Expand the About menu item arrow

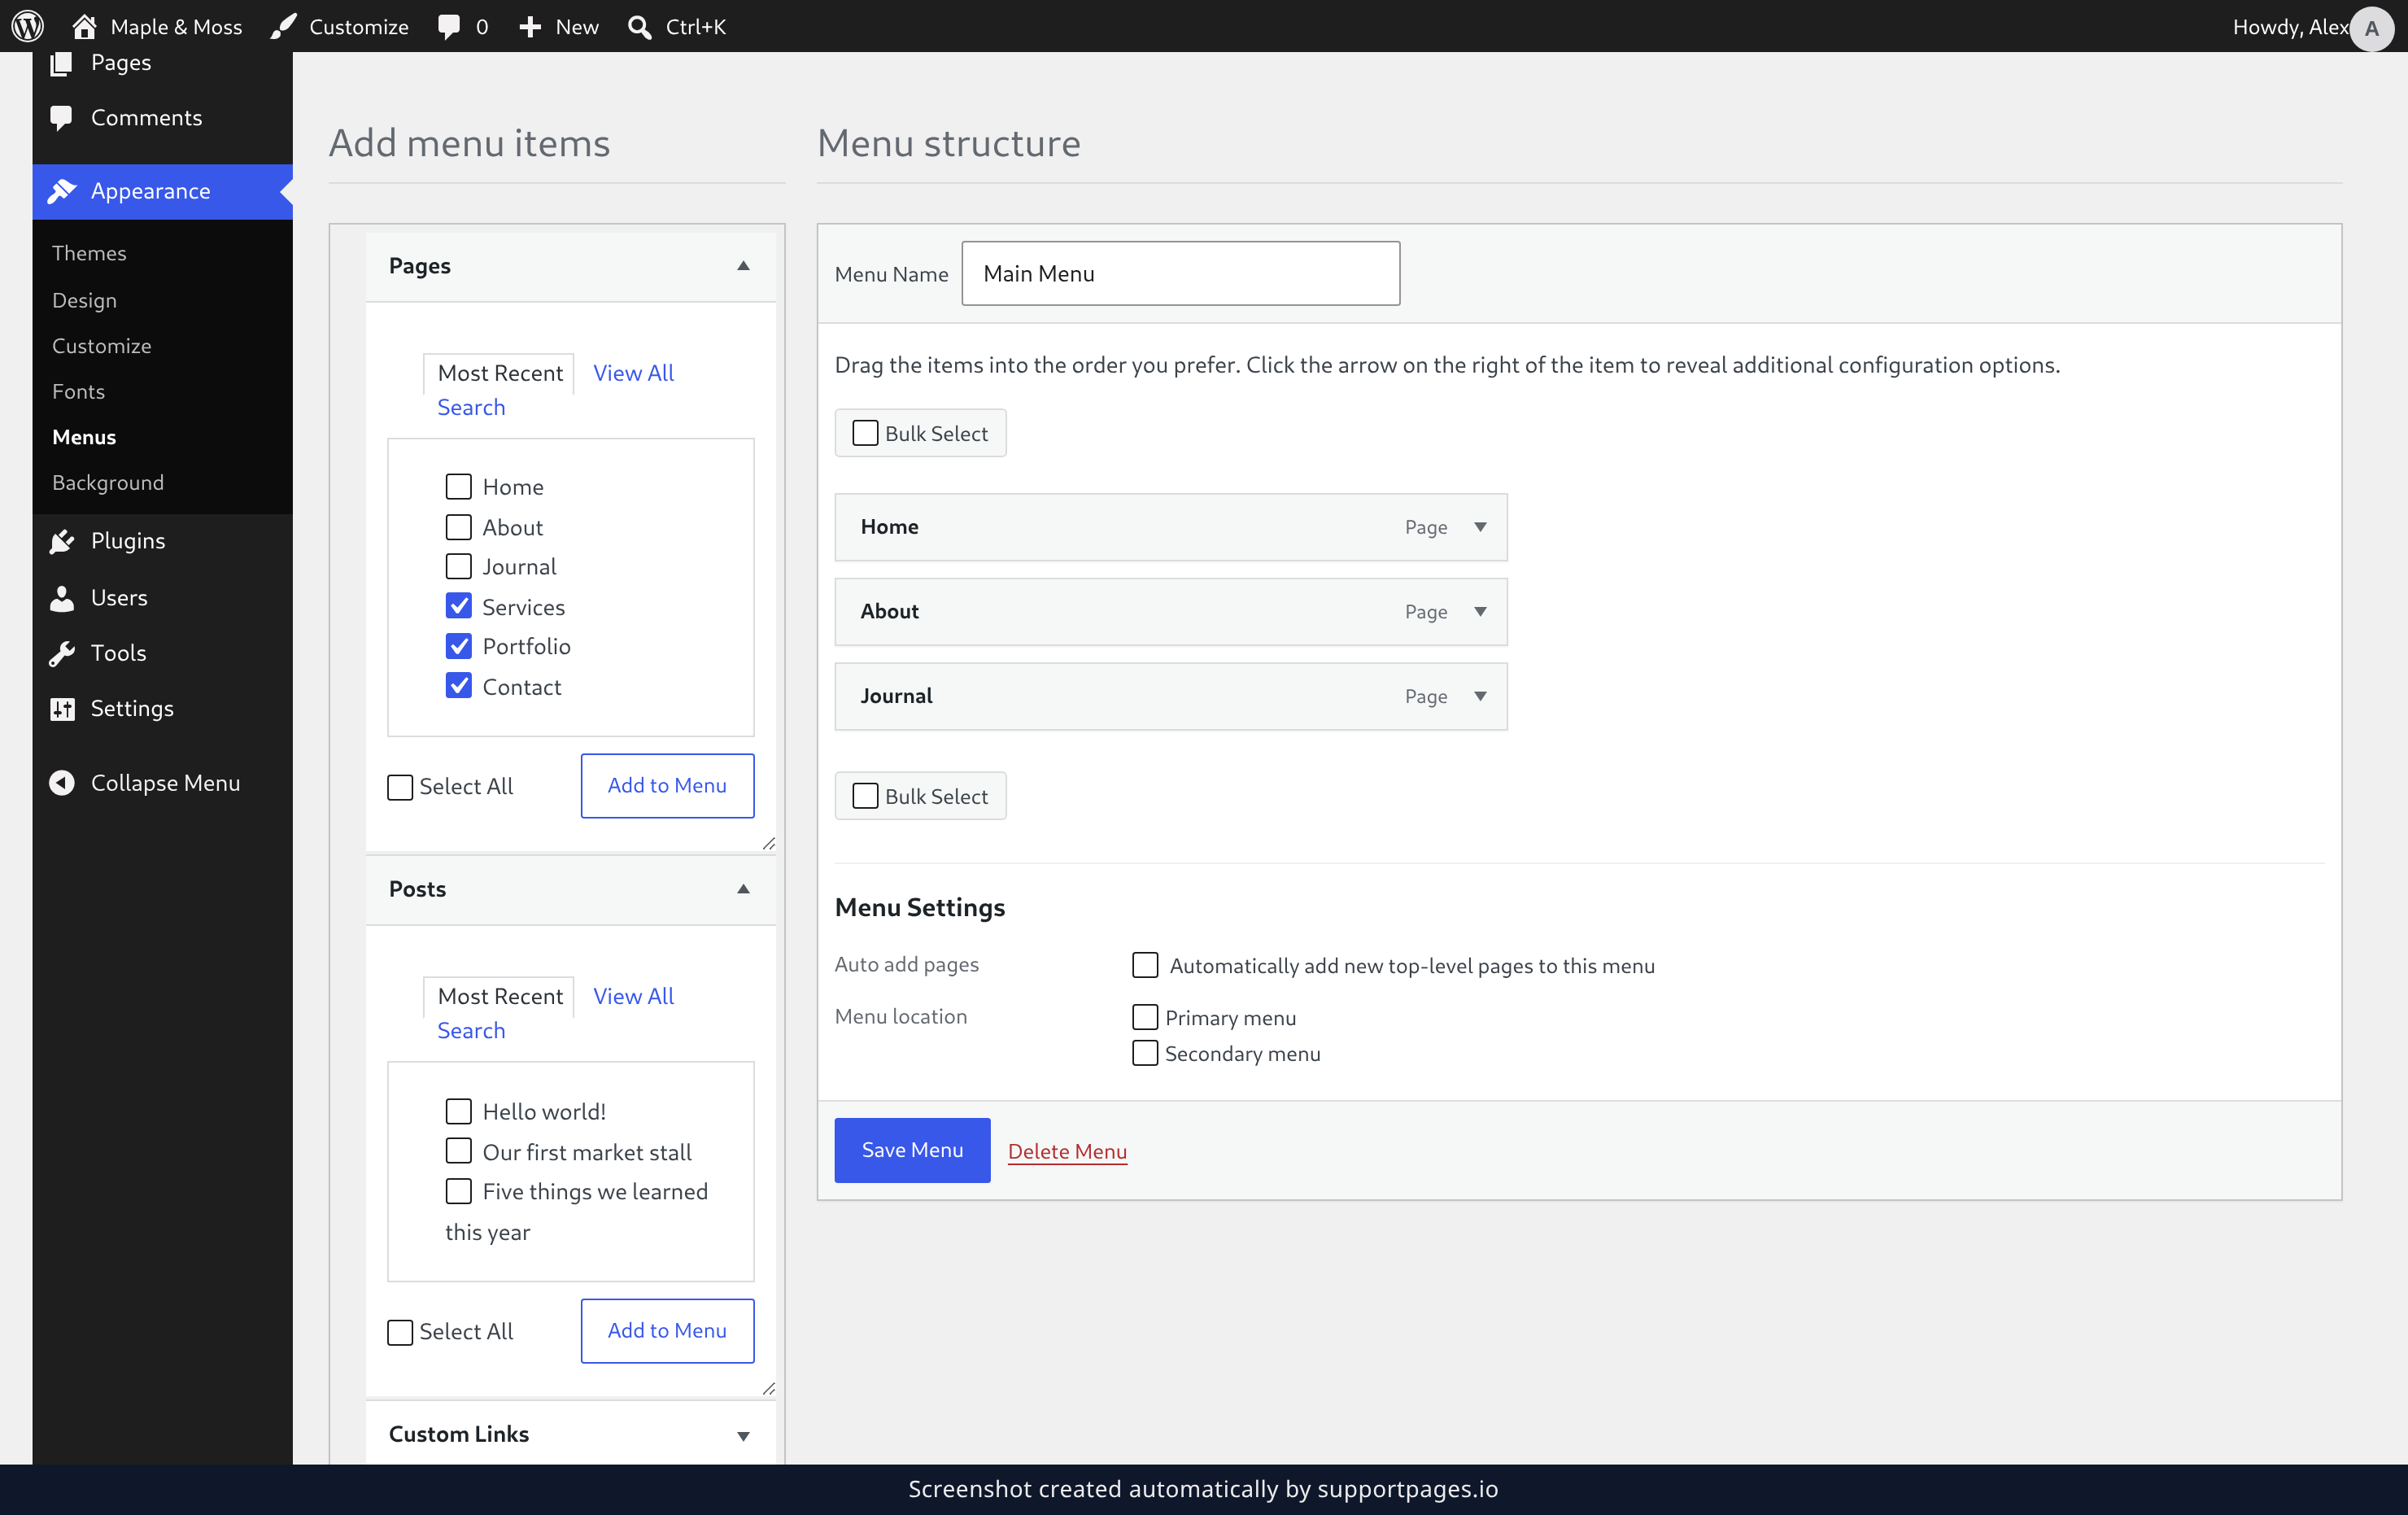[1480, 612]
